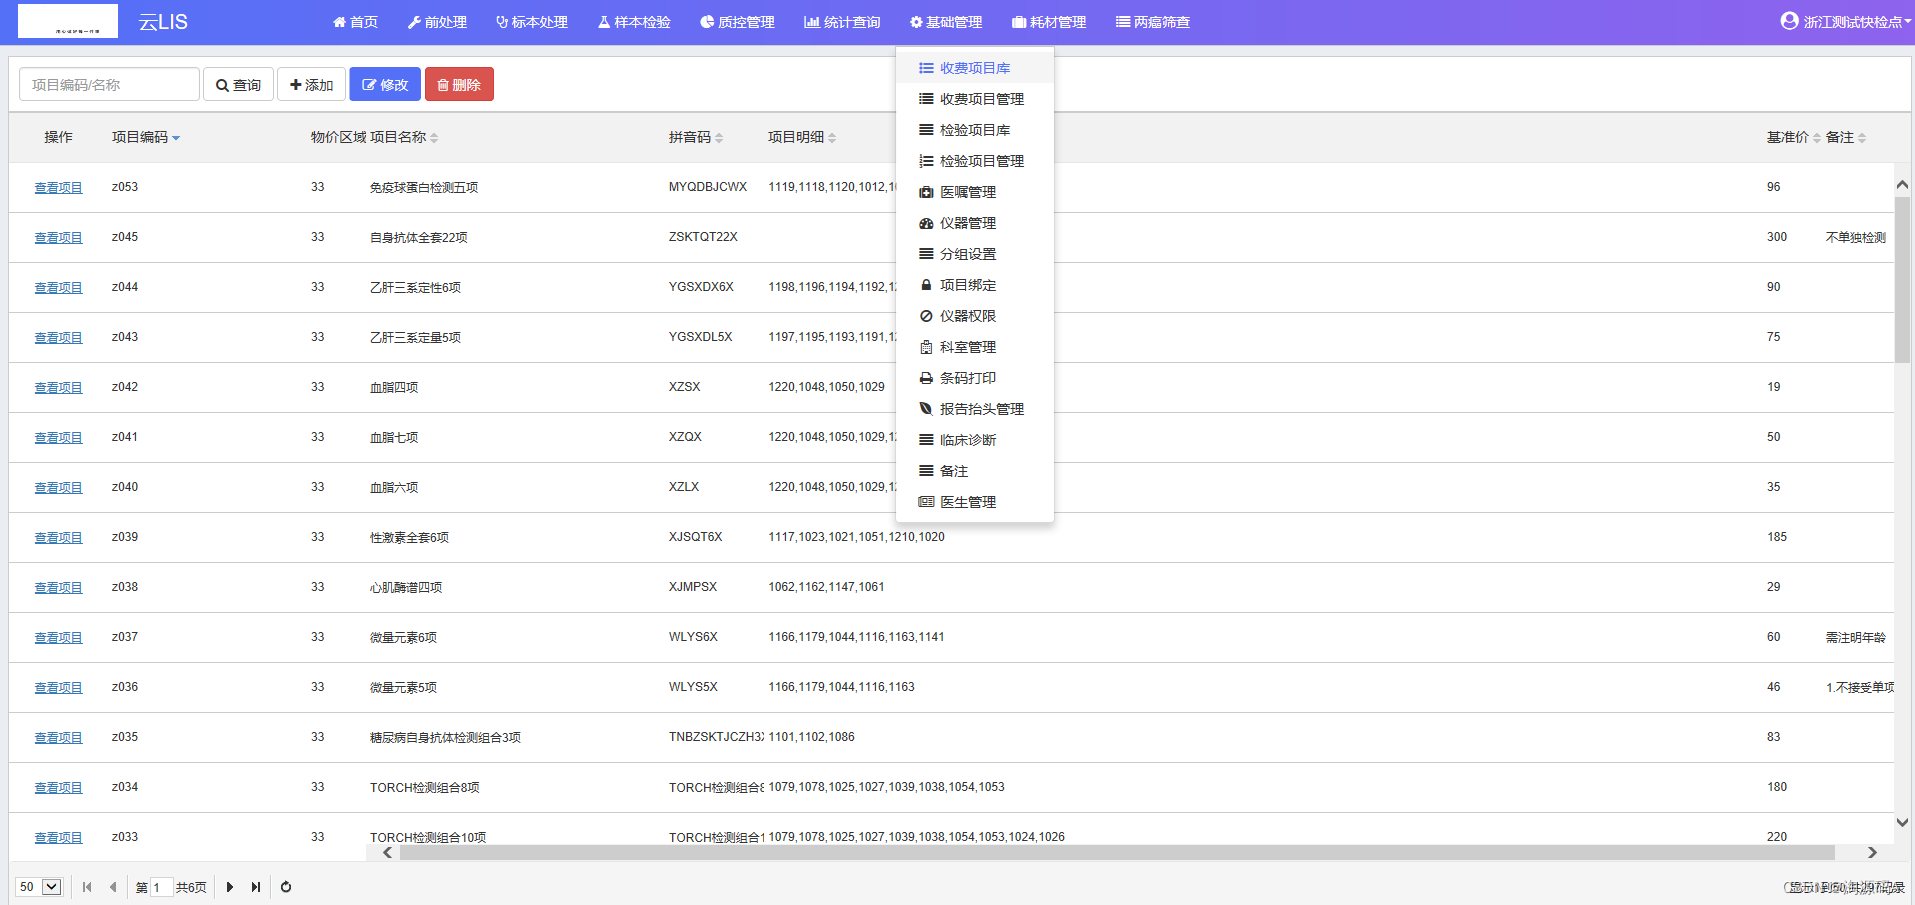Go to previous page icon
Viewport: 1915px width, 905px height.
113,887
